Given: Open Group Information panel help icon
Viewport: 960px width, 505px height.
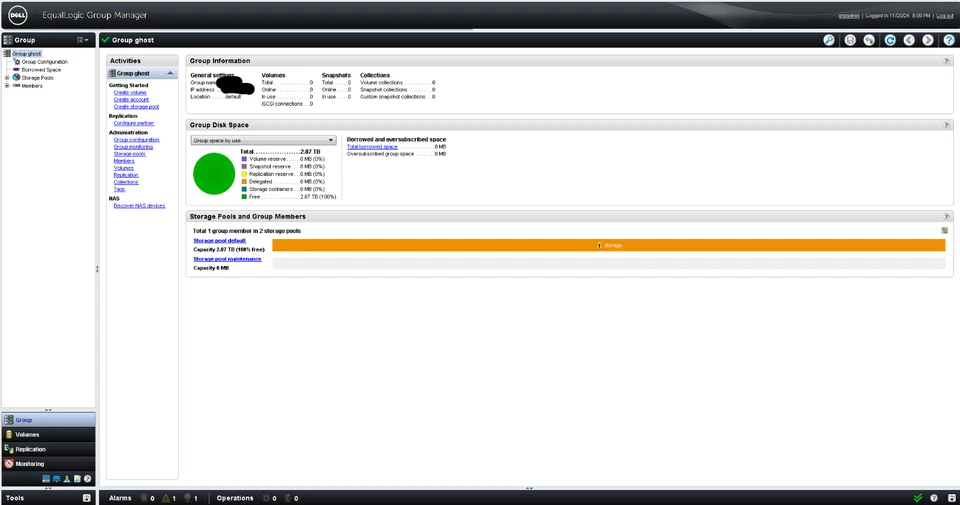Looking at the screenshot, I should point(947,61).
